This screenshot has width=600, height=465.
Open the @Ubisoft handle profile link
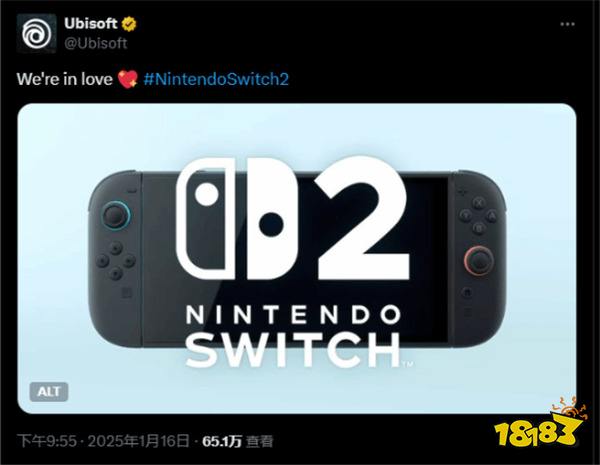pos(95,43)
